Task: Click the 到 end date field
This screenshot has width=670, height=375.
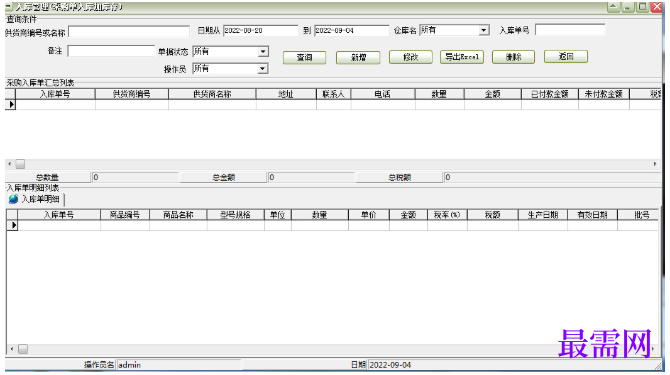Action: click(351, 30)
